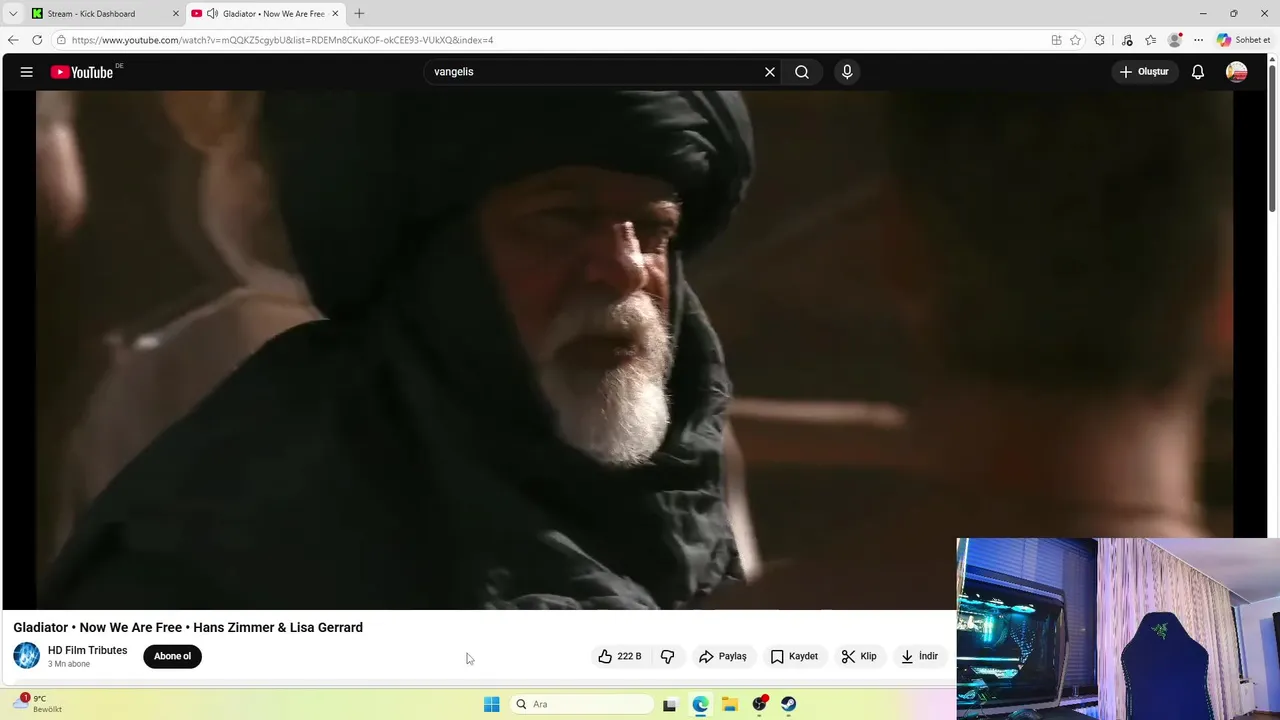Open Microsoft Edge from the taskbar
This screenshot has height=720, width=1280.
700,704
